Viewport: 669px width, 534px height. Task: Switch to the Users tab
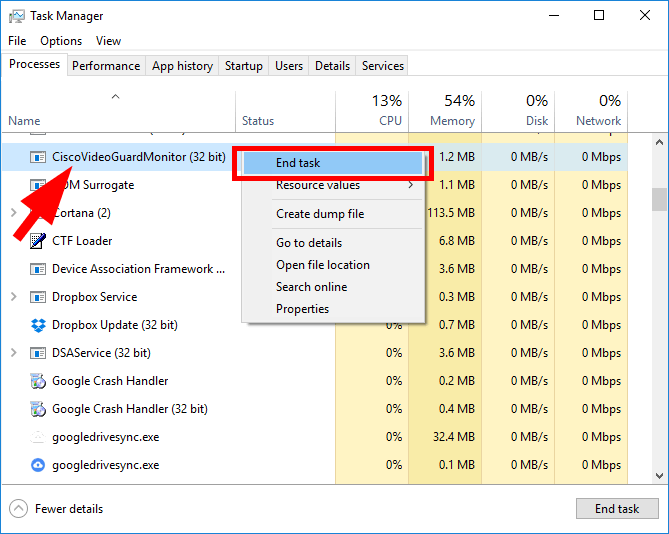pos(289,66)
